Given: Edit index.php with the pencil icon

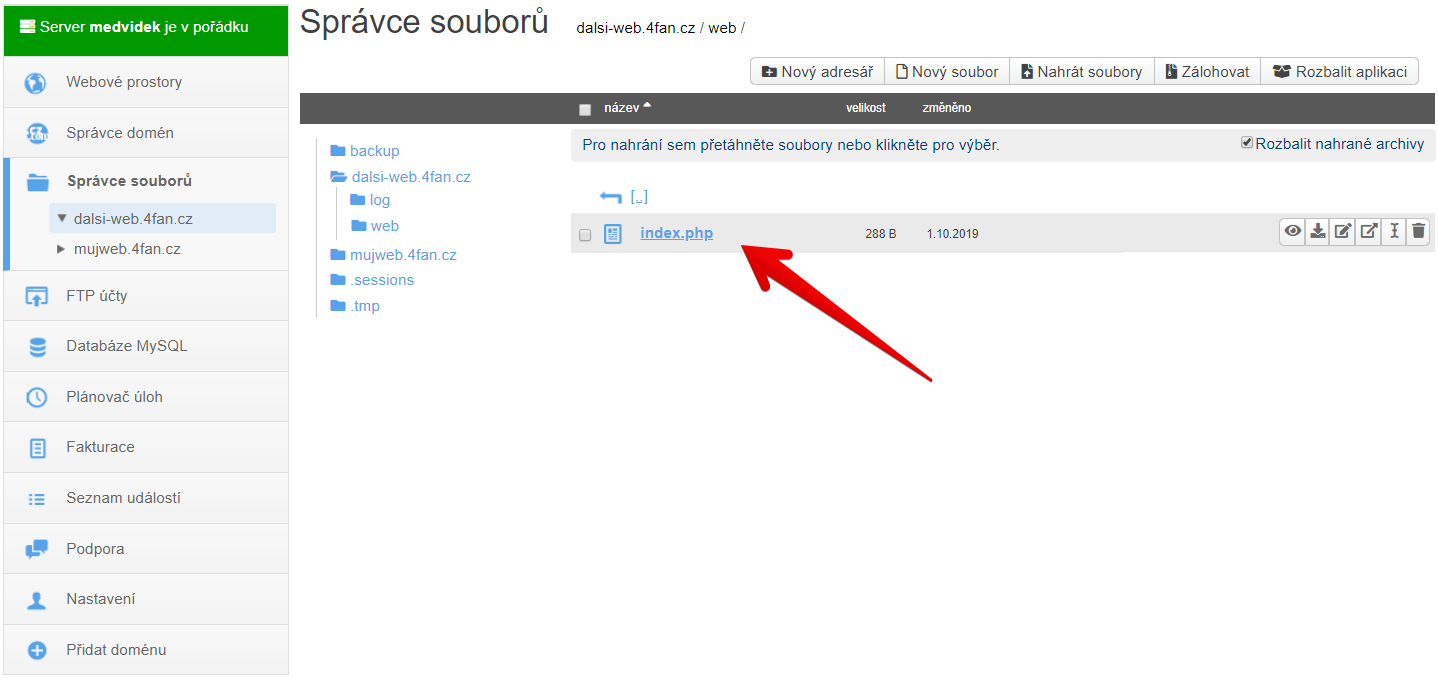Looking at the screenshot, I should [x=1343, y=232].
